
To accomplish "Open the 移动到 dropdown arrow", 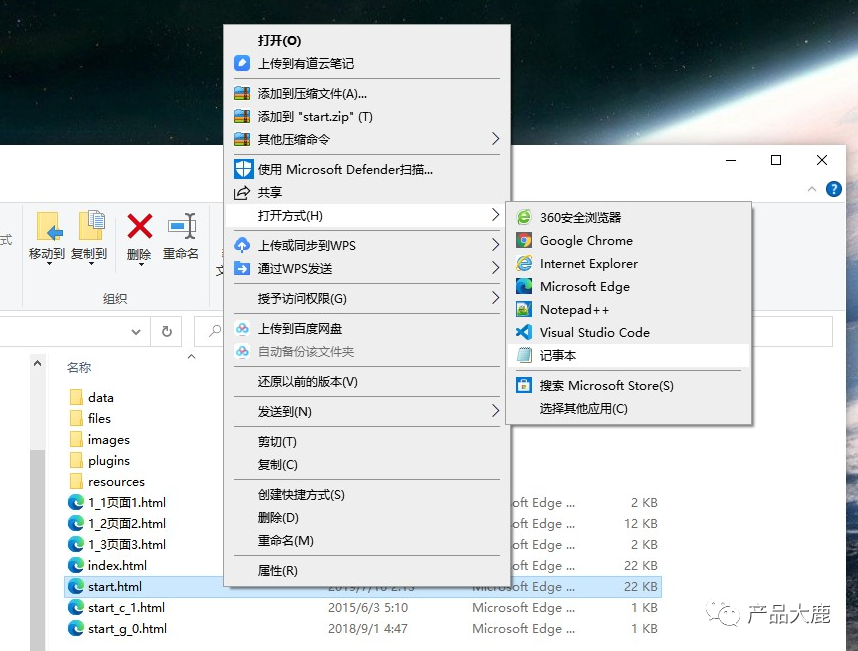I will tap(49, 264).
